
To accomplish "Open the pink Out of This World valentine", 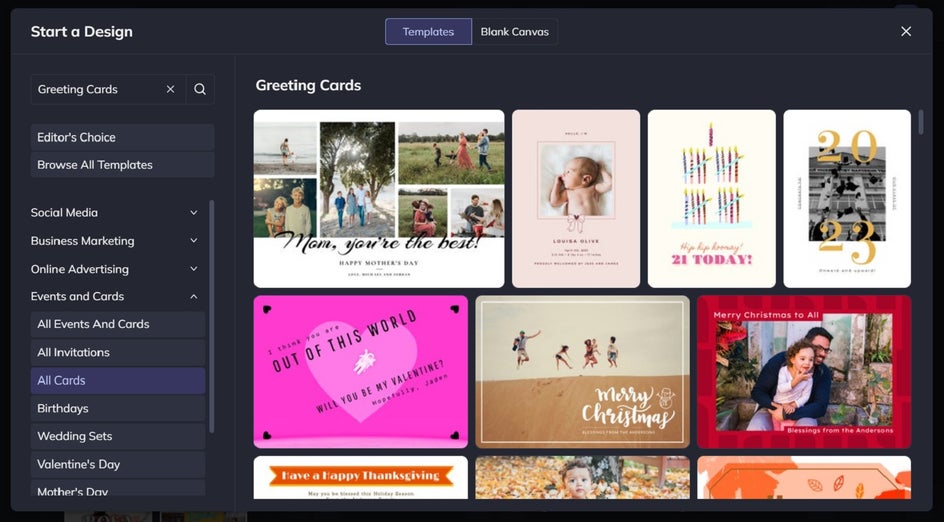I will [361, 371].
